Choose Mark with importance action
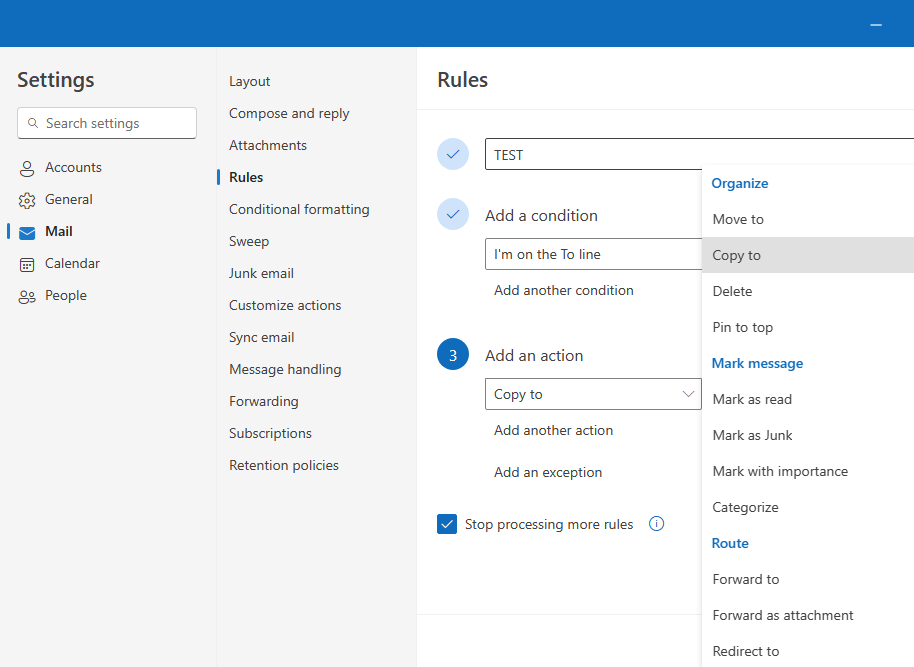This screenshot has height=667, width=914. 808,471
